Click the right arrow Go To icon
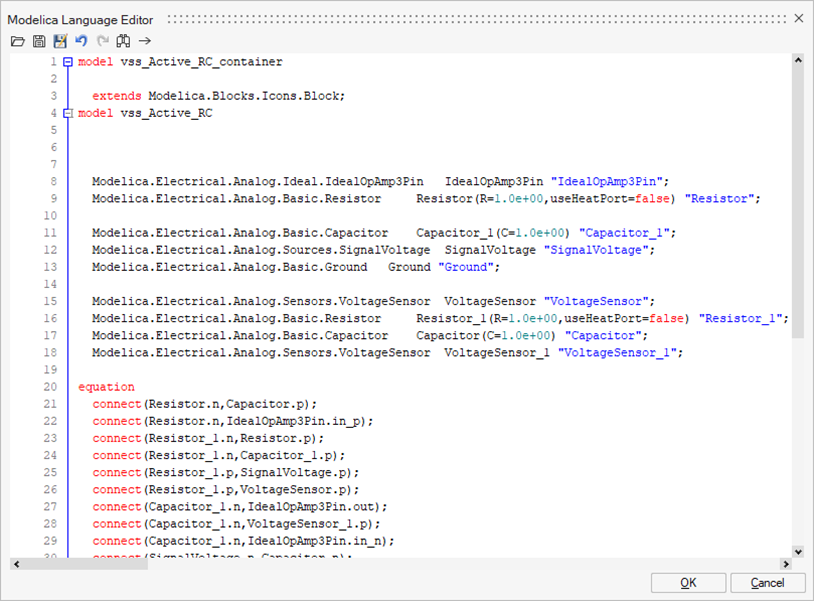814x601 pixels. click(x=145, y=41)
